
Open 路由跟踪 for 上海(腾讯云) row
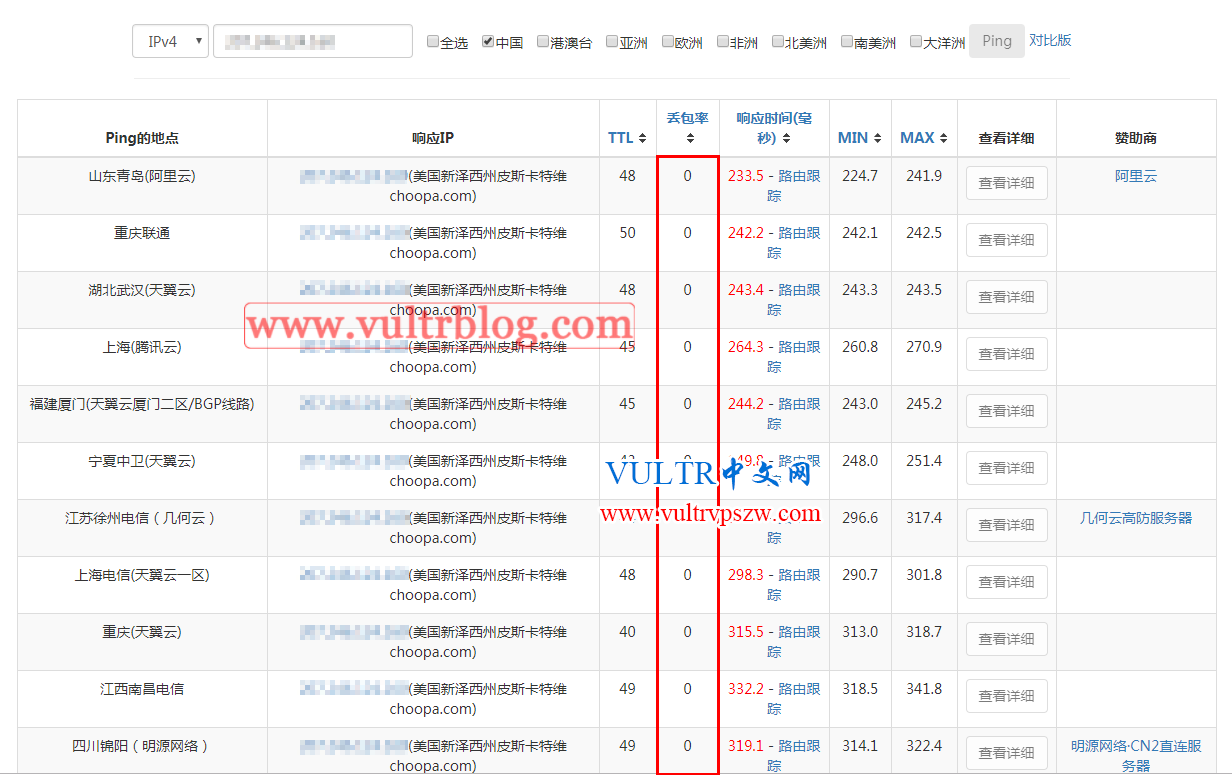click(x=799, y=347)
